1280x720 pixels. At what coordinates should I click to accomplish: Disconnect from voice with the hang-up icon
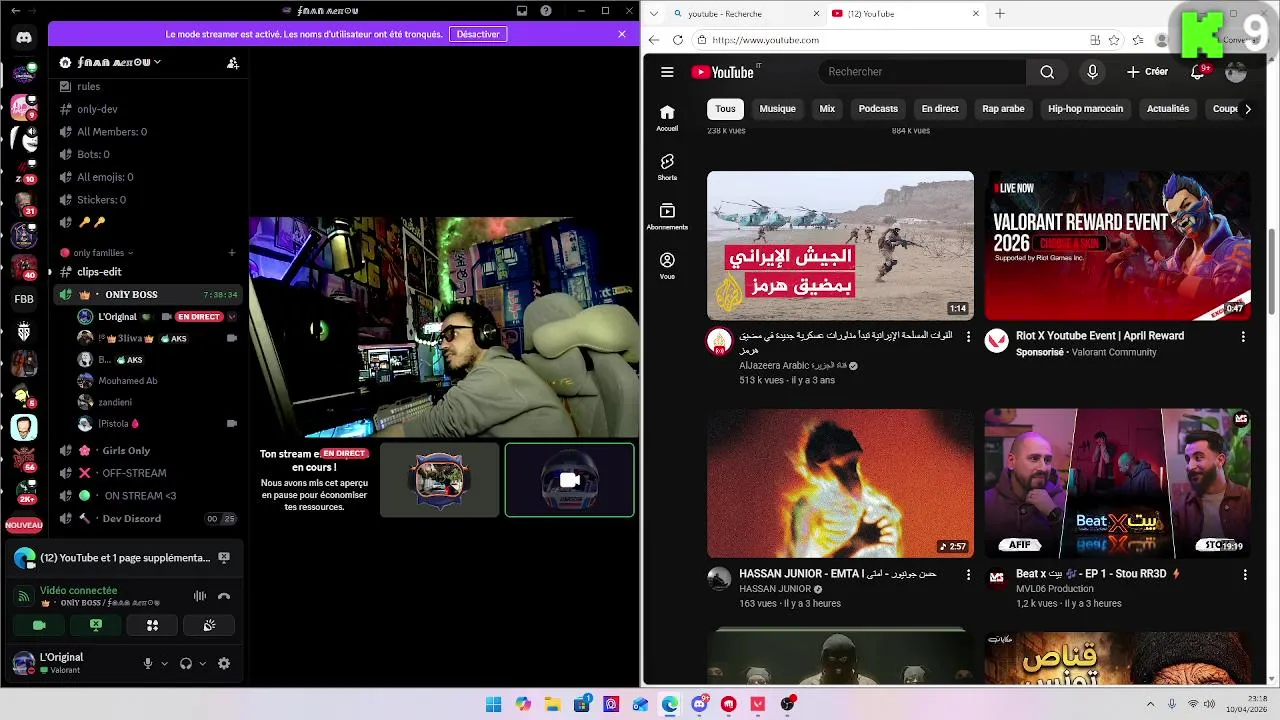pos(224,596)
